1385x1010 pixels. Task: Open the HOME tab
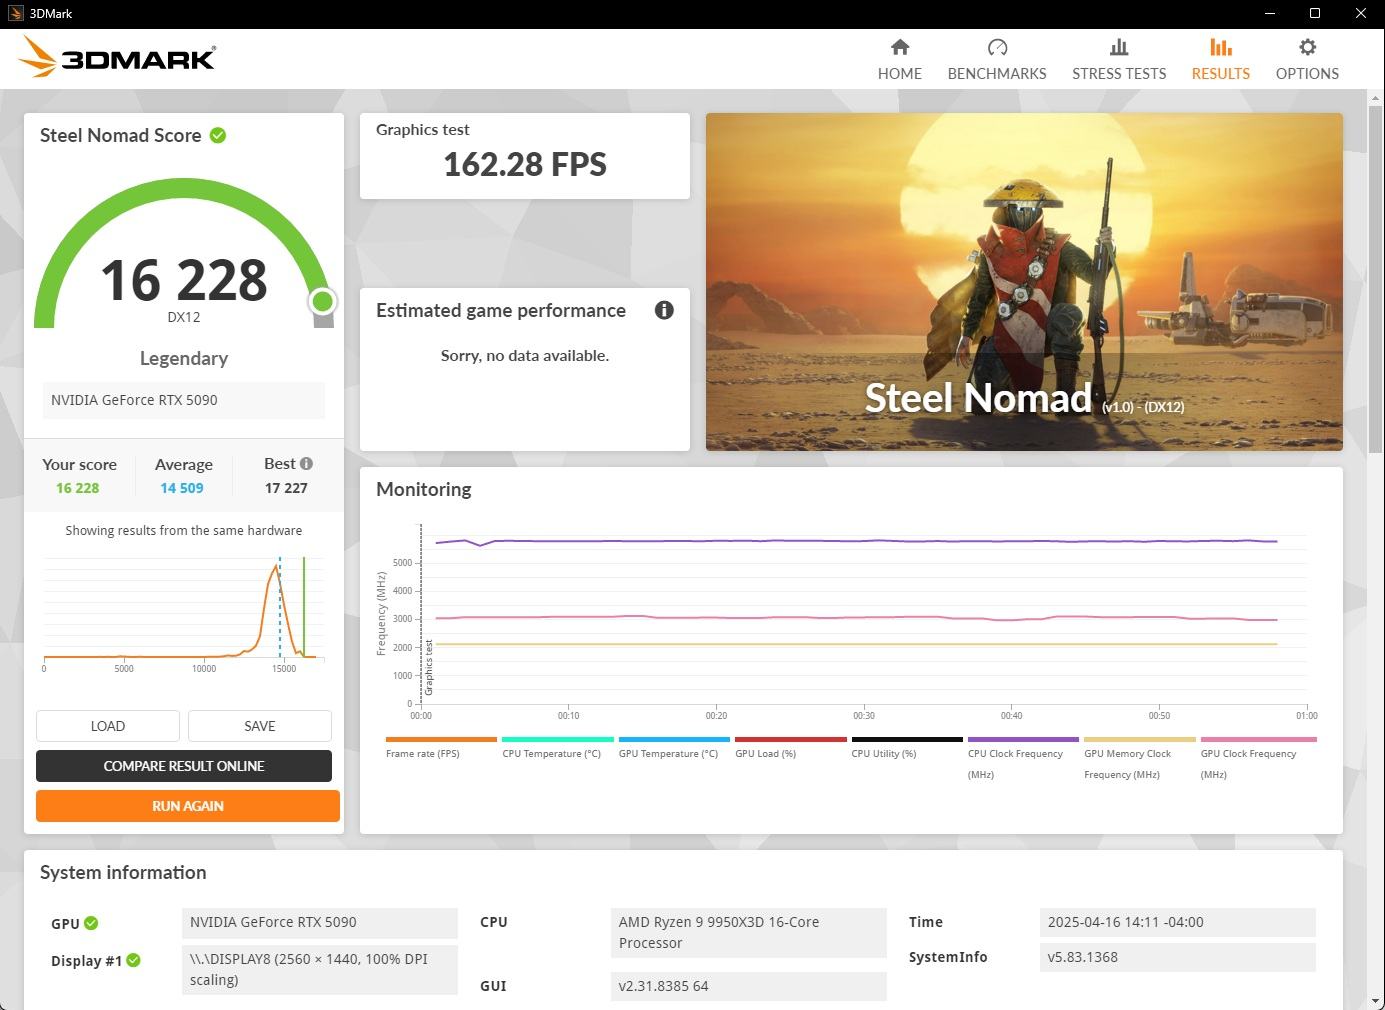pos(900,59)
